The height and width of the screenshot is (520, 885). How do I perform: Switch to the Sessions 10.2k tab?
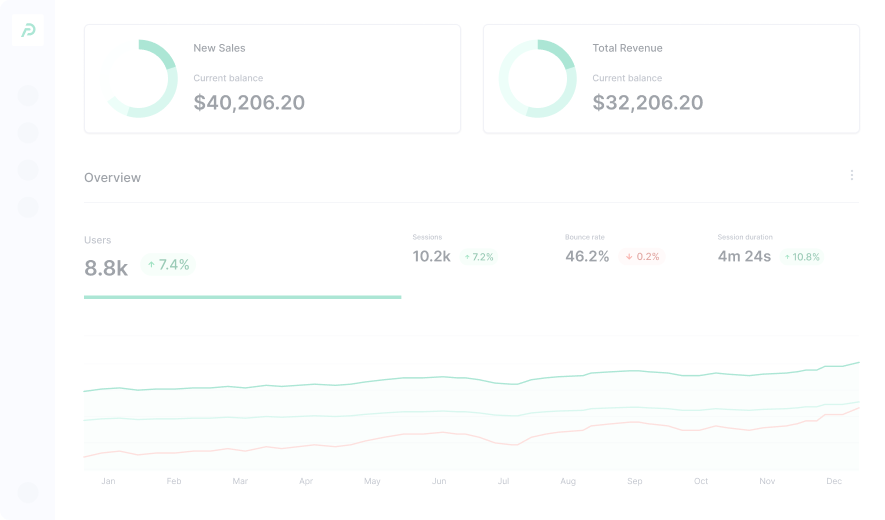point(432,256)
